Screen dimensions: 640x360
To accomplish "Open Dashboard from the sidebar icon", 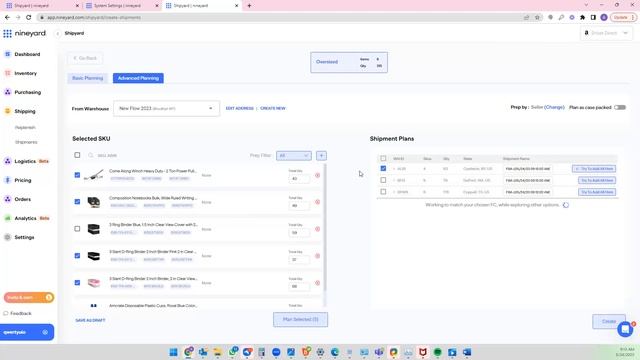I will 7,54.
